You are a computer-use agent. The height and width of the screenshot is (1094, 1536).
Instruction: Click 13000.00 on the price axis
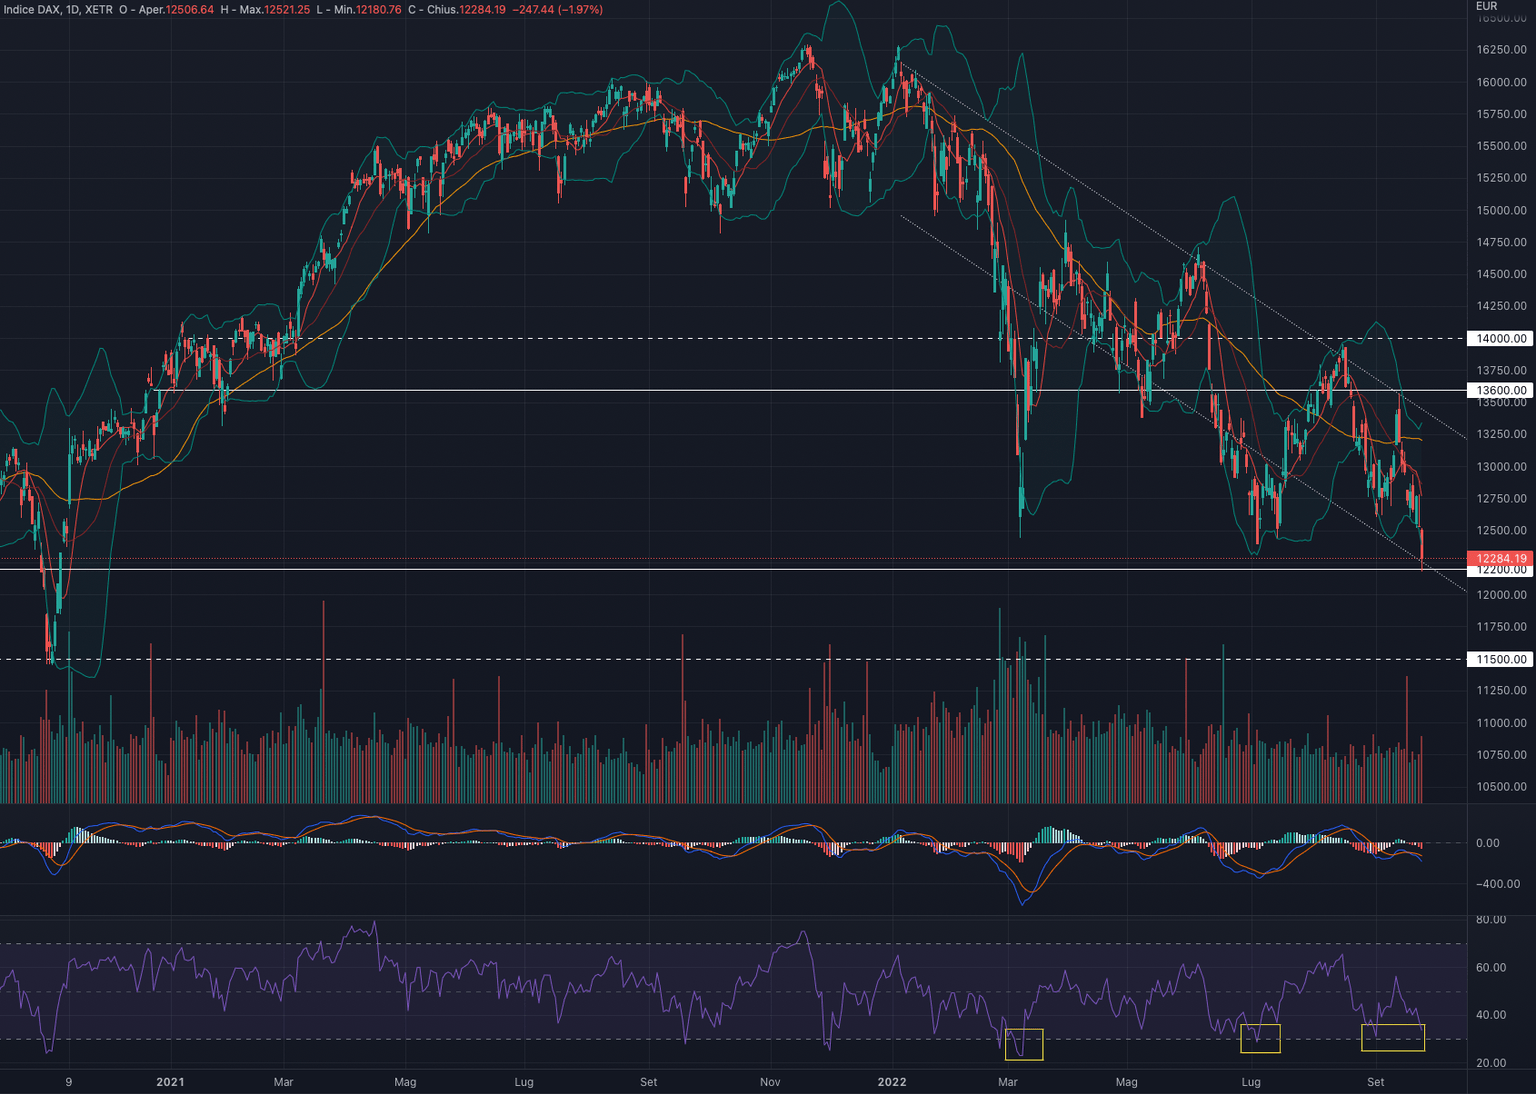pyautogui.click(x=1501, y=467)
